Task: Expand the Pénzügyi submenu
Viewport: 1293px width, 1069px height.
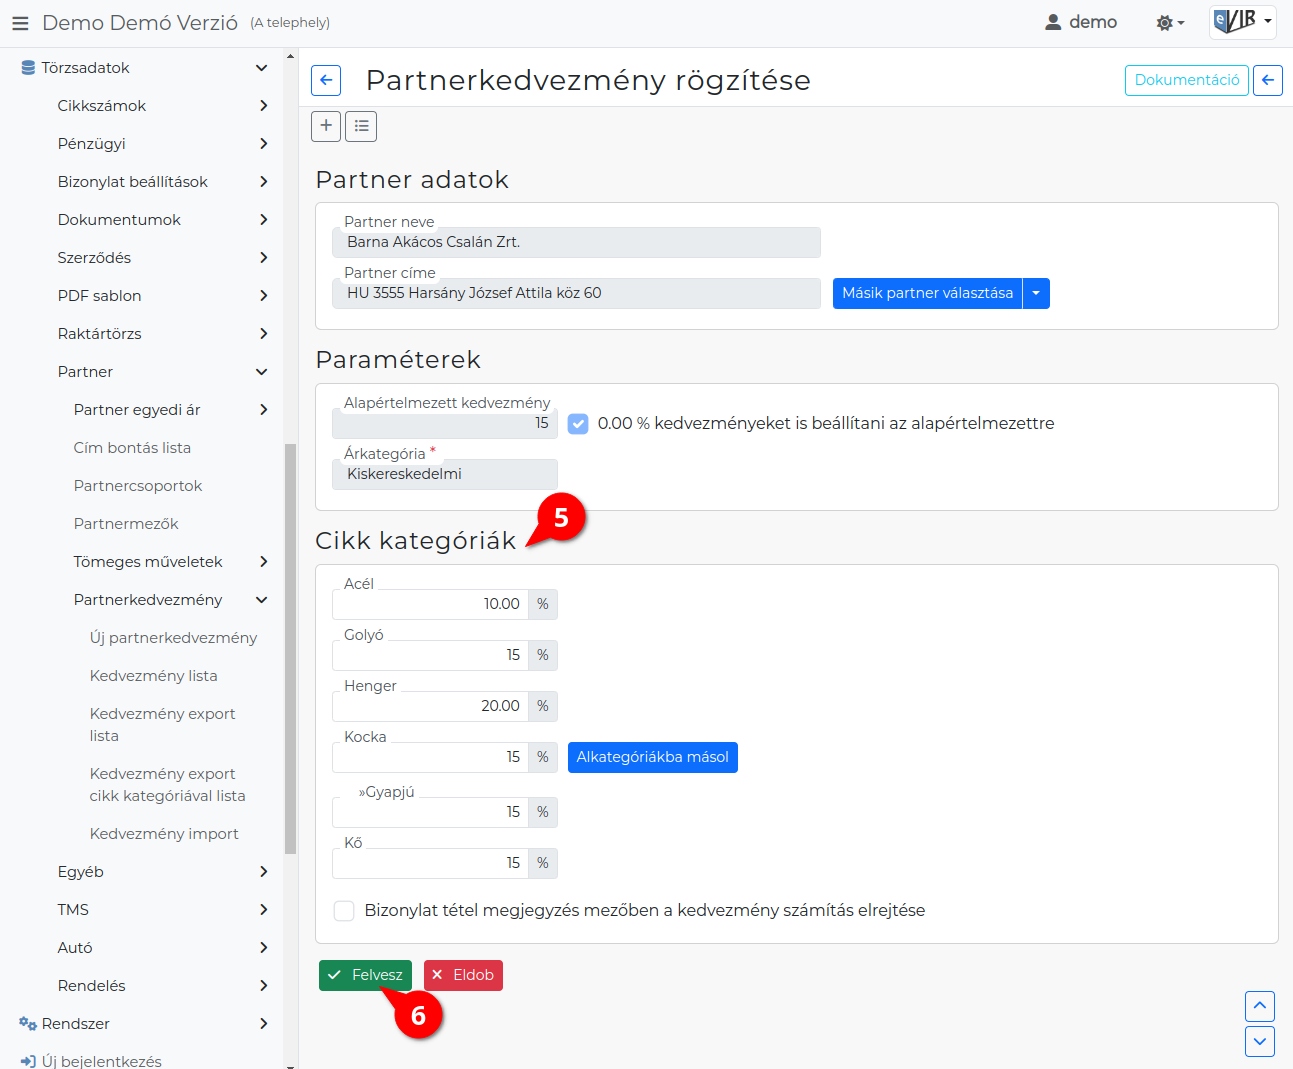Action: click(263, 144)
